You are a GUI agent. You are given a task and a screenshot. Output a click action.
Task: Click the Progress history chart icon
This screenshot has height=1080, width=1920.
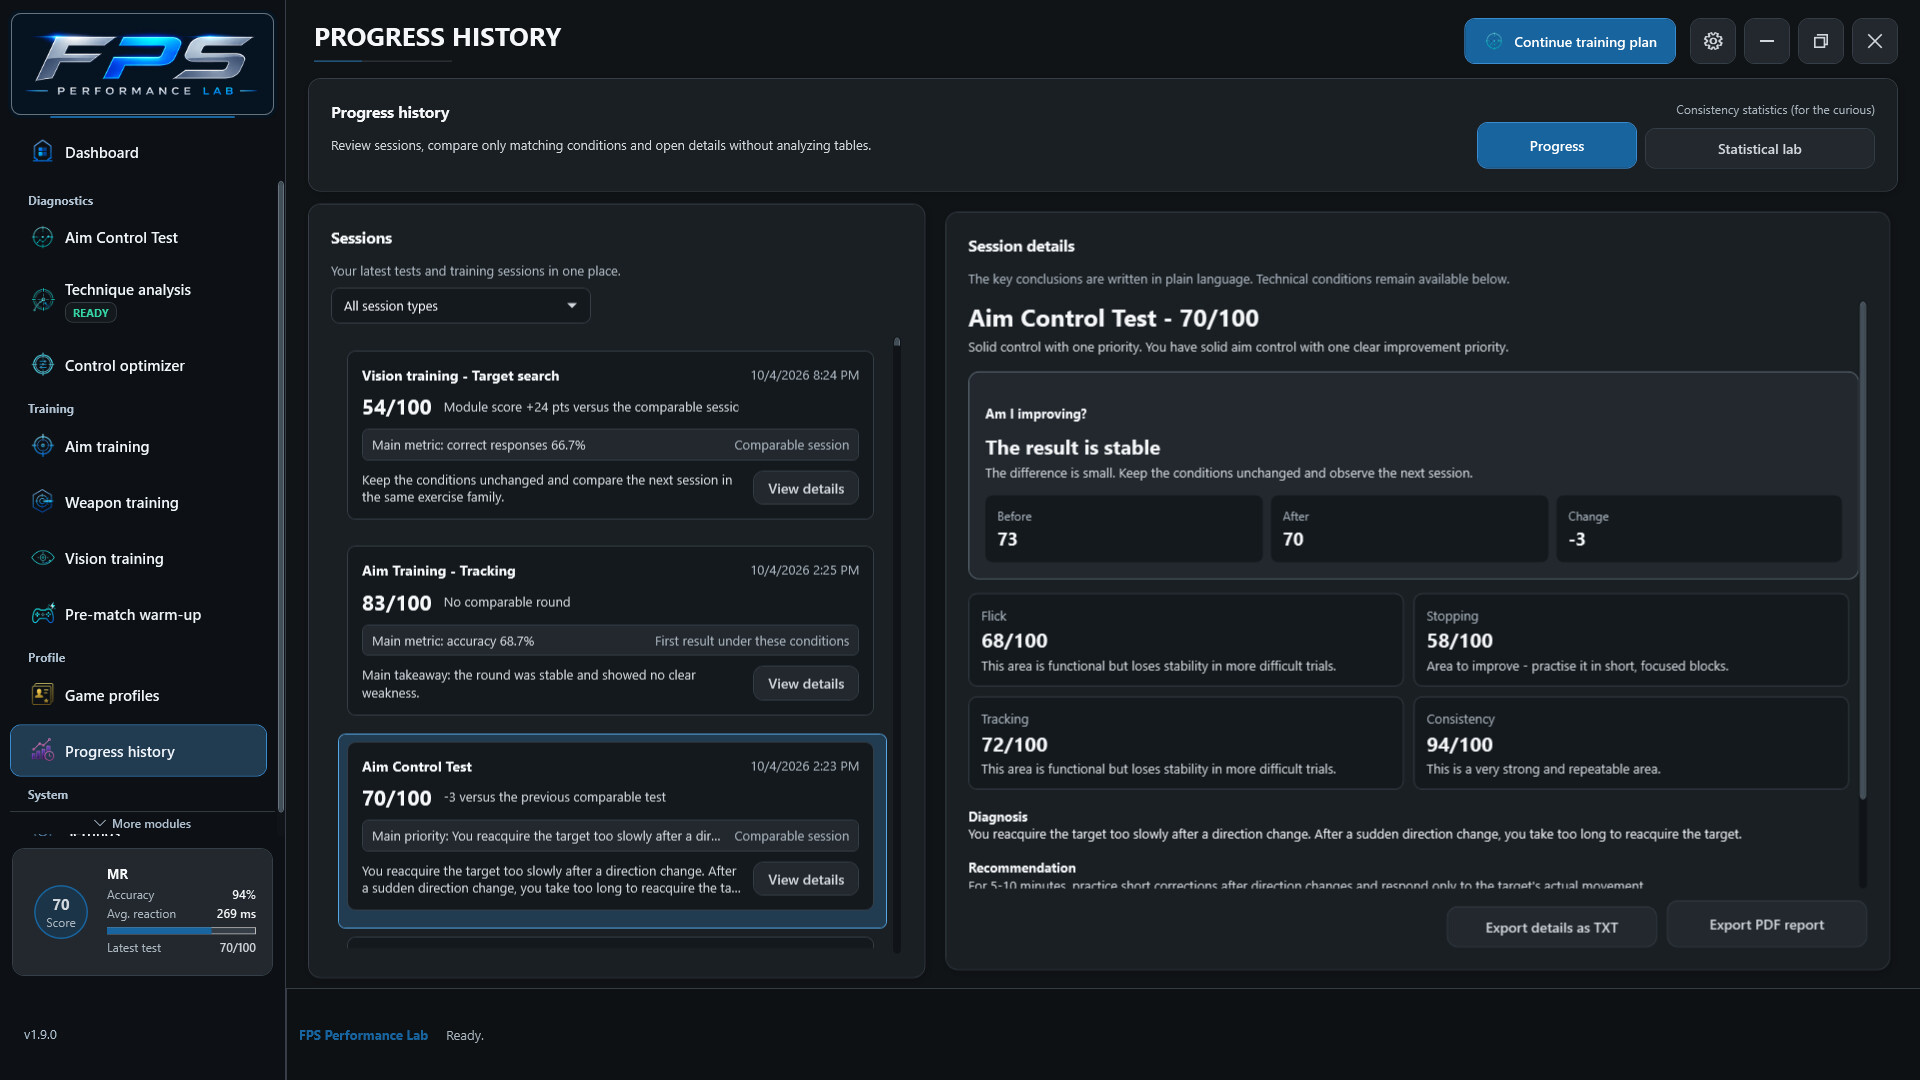click(42, 751)
